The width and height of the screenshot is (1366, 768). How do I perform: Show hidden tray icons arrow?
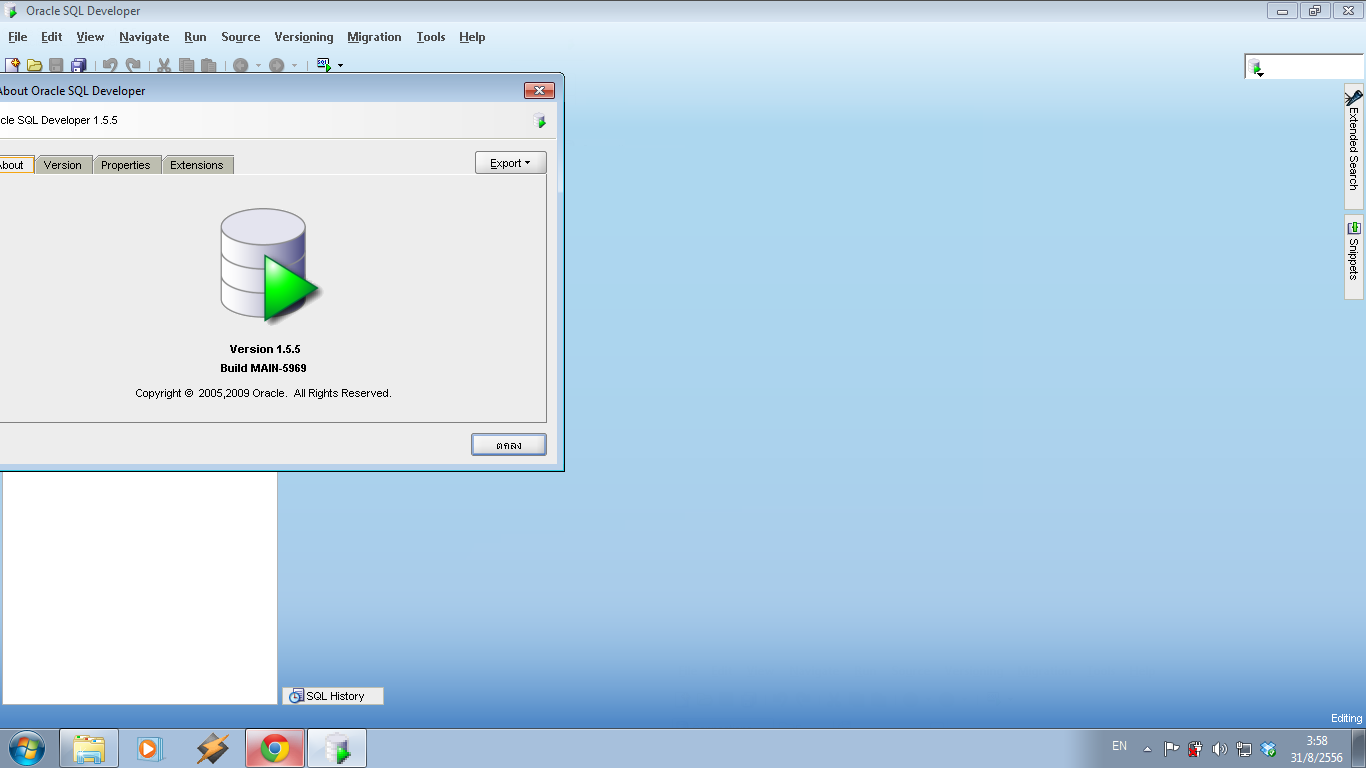click(x=1147, y=749)
